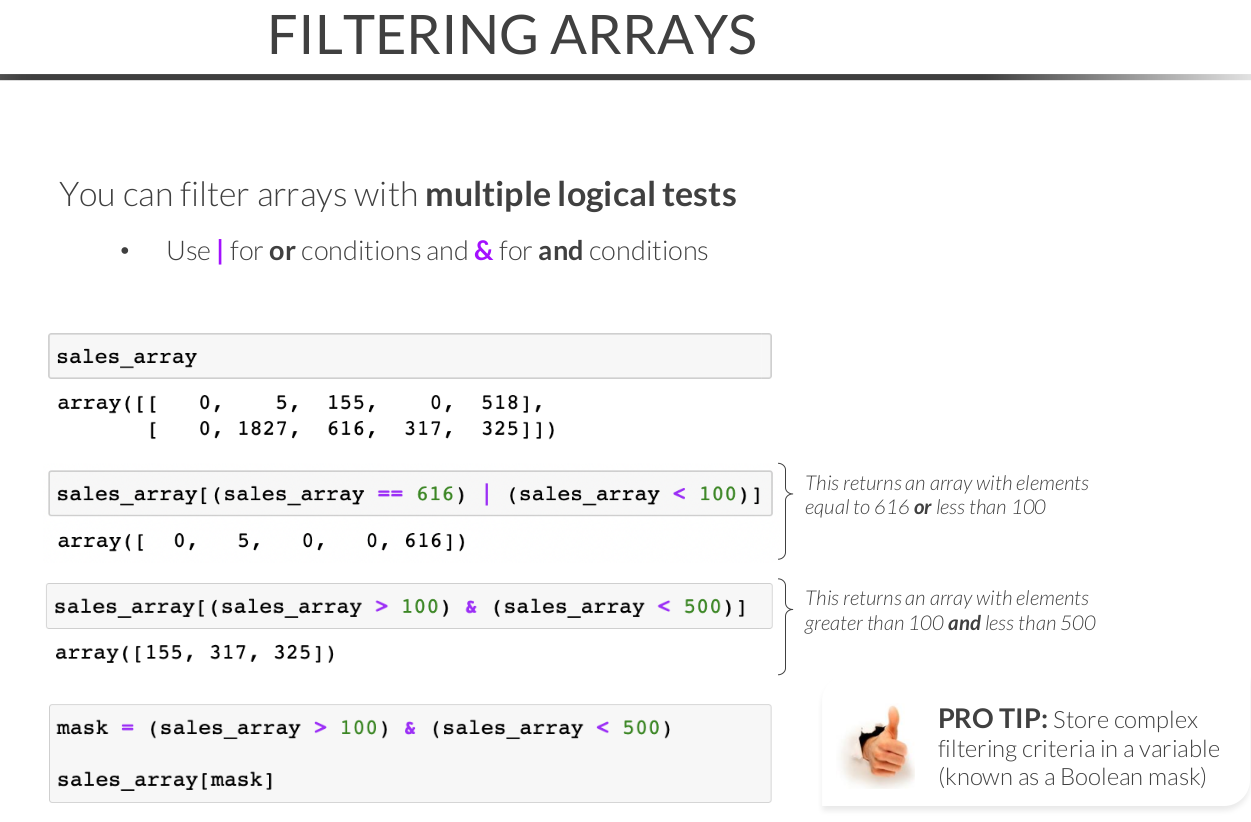Click the output array ending in 616
Viewport: 1251px width, 822px height.
(x=262, y=541)
